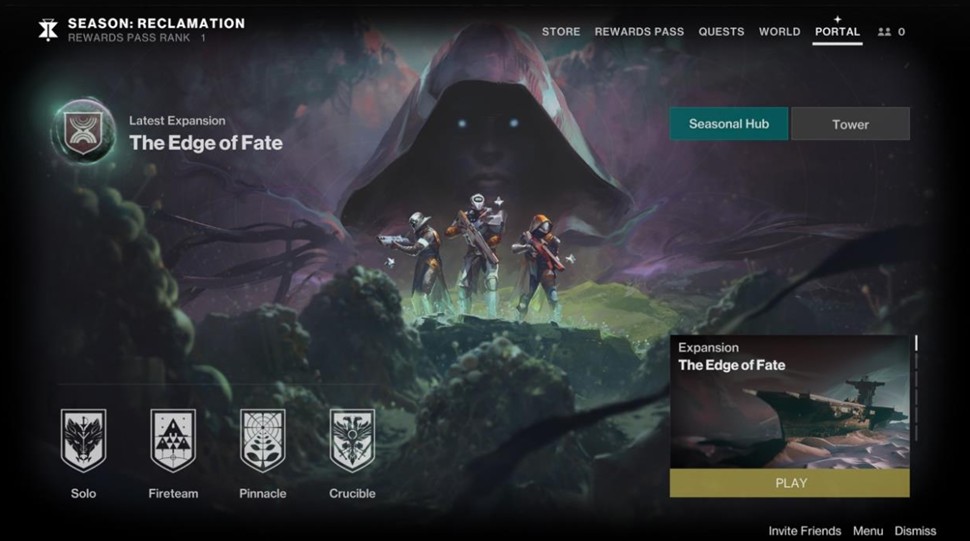Open the Quests tab
The width and height of the screenshot is (970, 541).
click(x=721, y=32)
